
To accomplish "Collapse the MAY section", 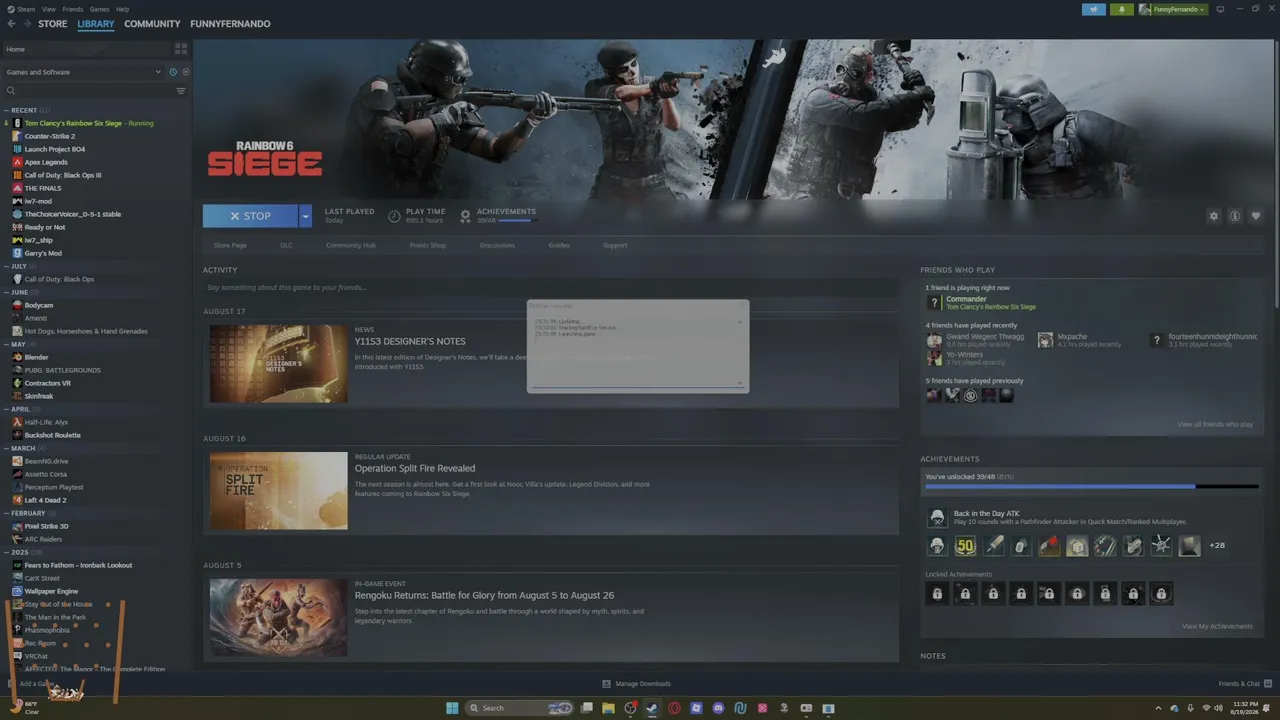I will [7, 344].
